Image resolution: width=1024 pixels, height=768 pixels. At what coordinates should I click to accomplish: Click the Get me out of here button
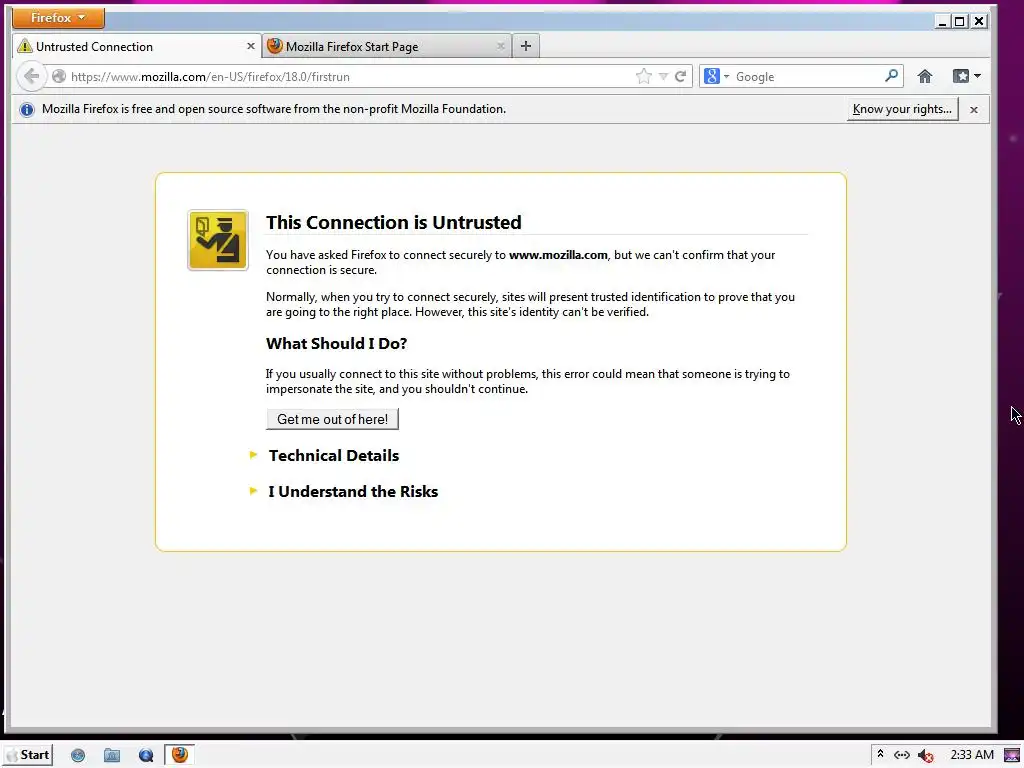pos(332,419)
